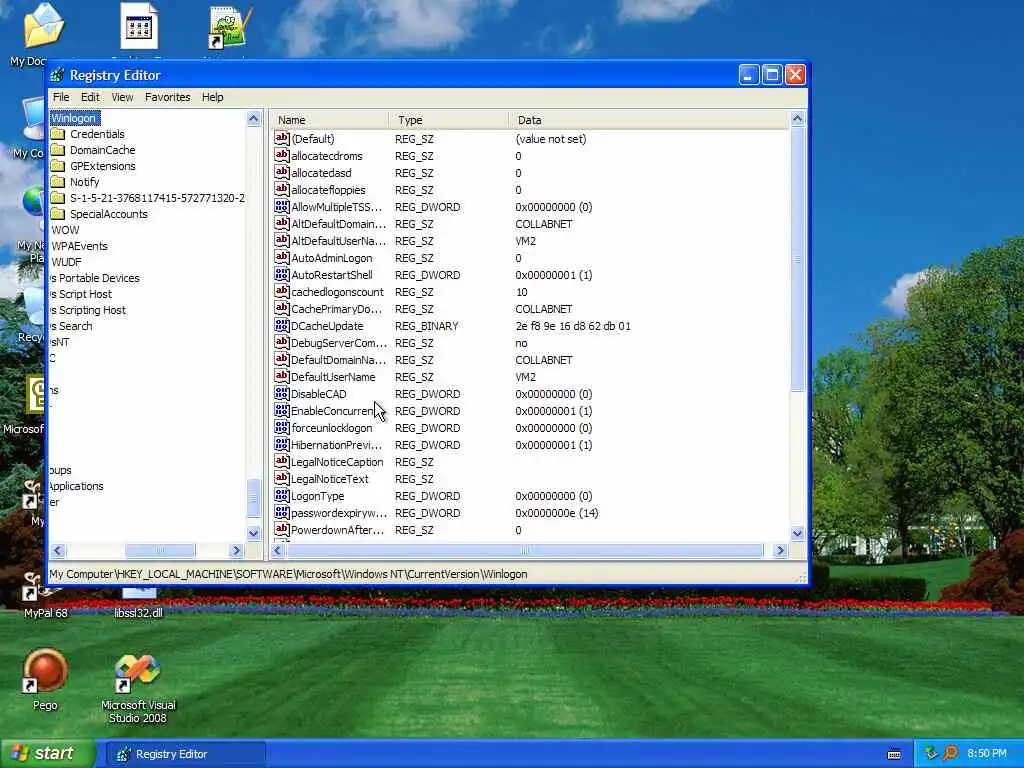Select the PowerdownAfter value name
Image resolution: width=1024 pixels, height=768 pixels.
point(338,530)
